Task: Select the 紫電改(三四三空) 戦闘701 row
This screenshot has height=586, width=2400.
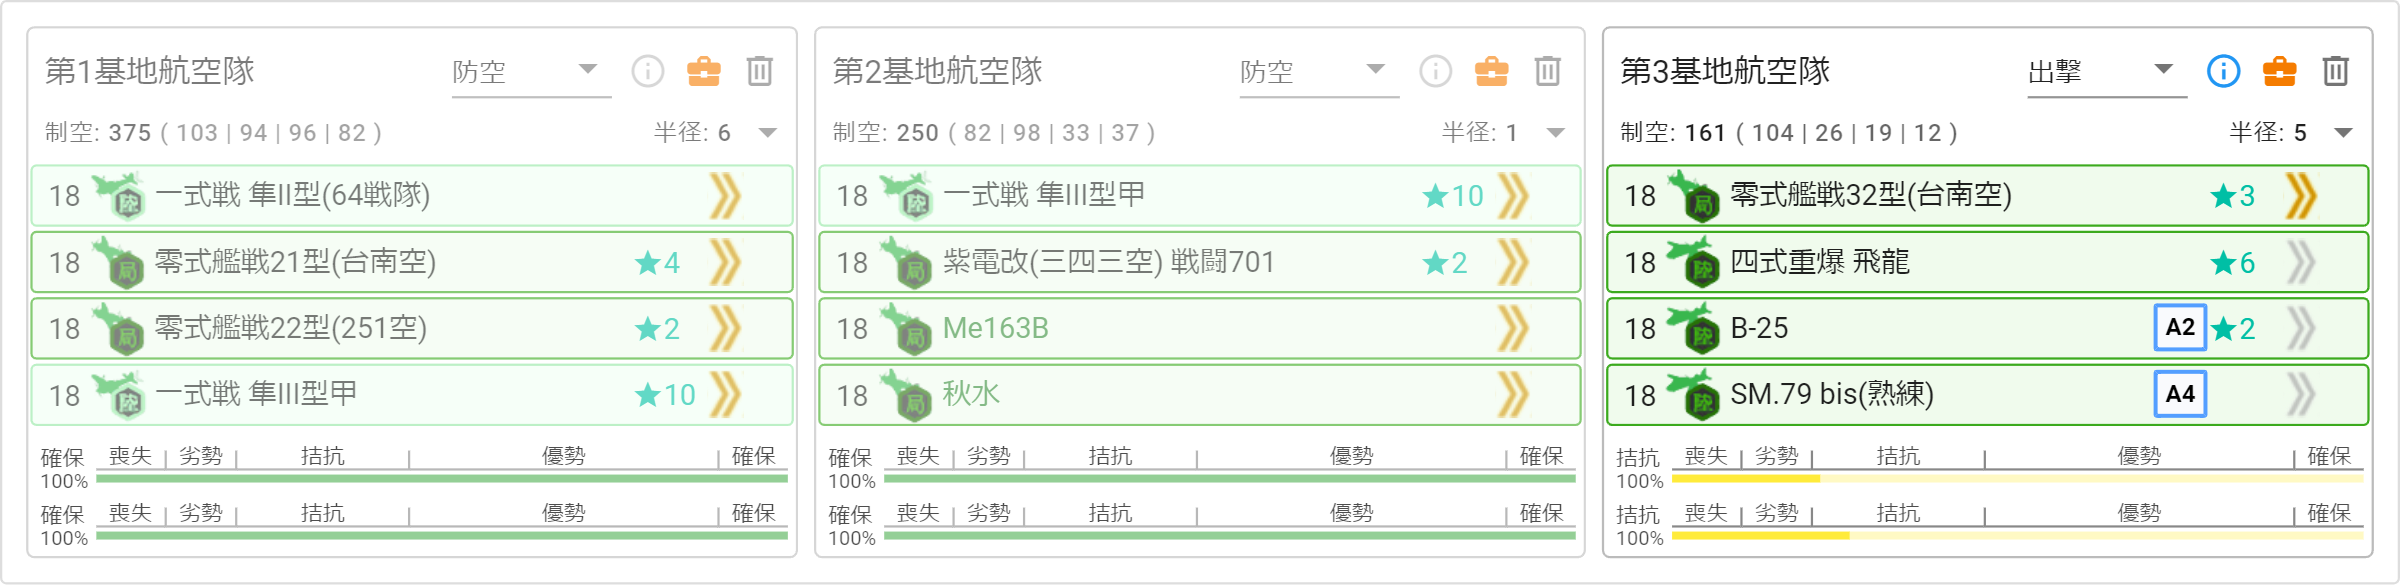Action: (1200, 262)
